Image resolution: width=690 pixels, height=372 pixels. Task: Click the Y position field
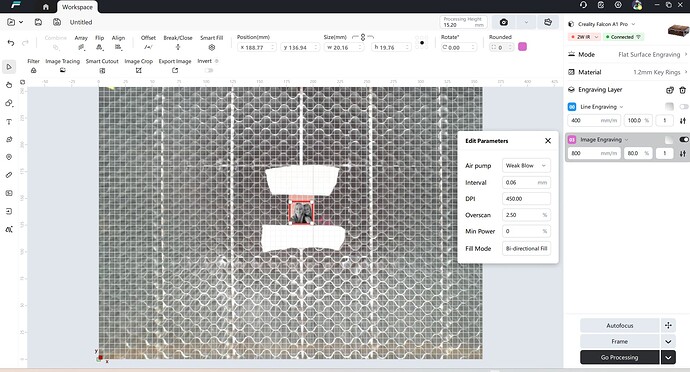[300, 47]
